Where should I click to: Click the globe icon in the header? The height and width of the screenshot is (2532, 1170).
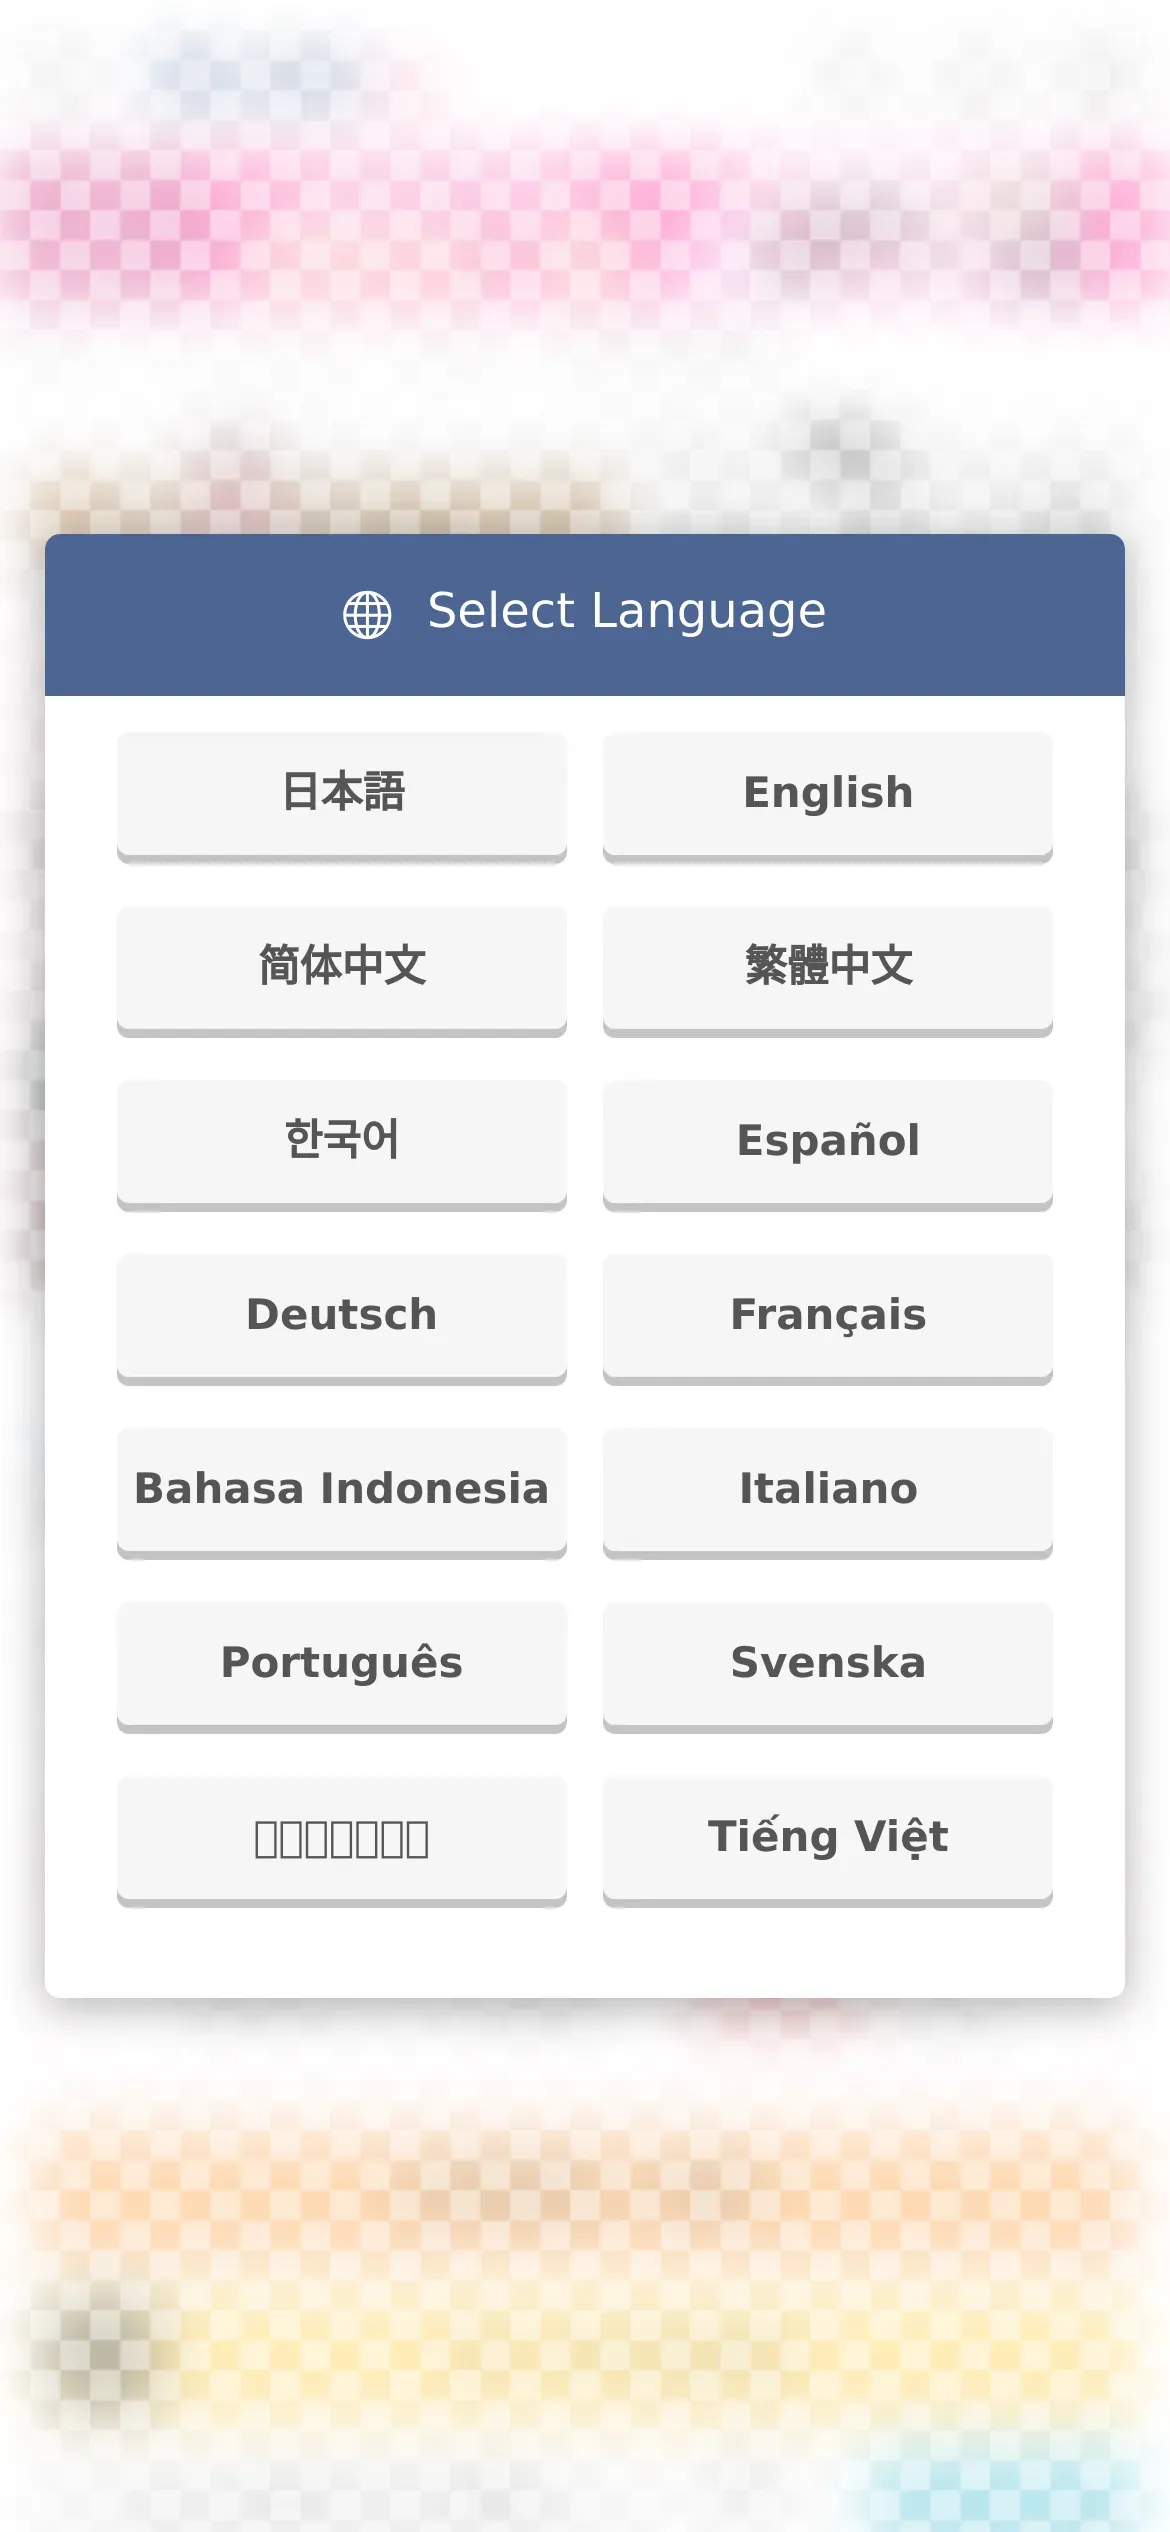point(367,614)
